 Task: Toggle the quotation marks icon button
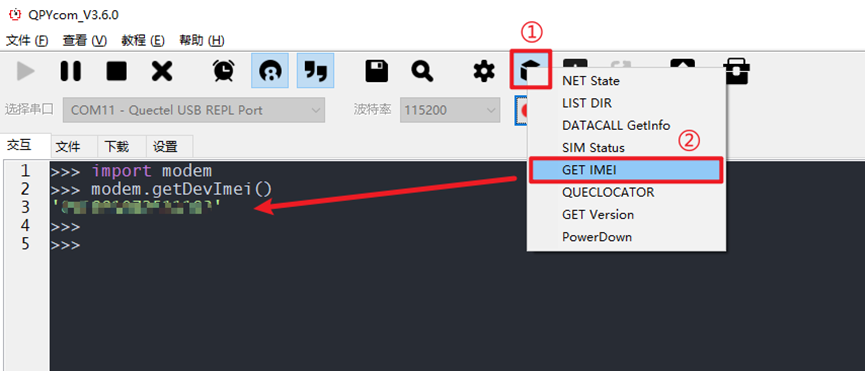316,71
